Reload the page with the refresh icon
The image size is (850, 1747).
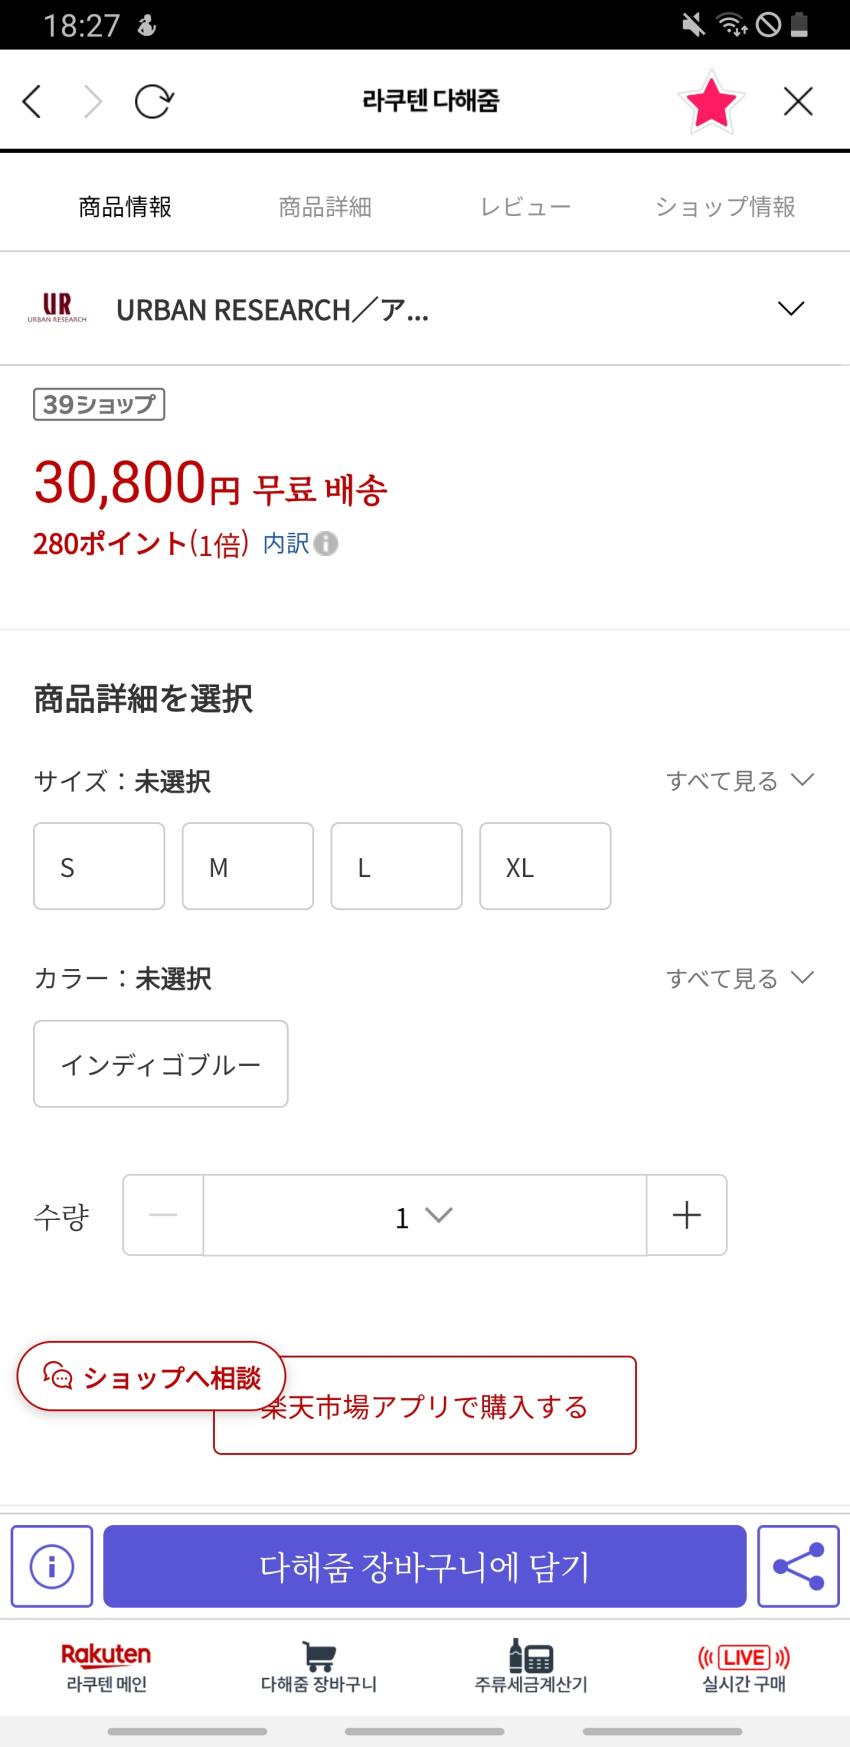coord(153,101)
